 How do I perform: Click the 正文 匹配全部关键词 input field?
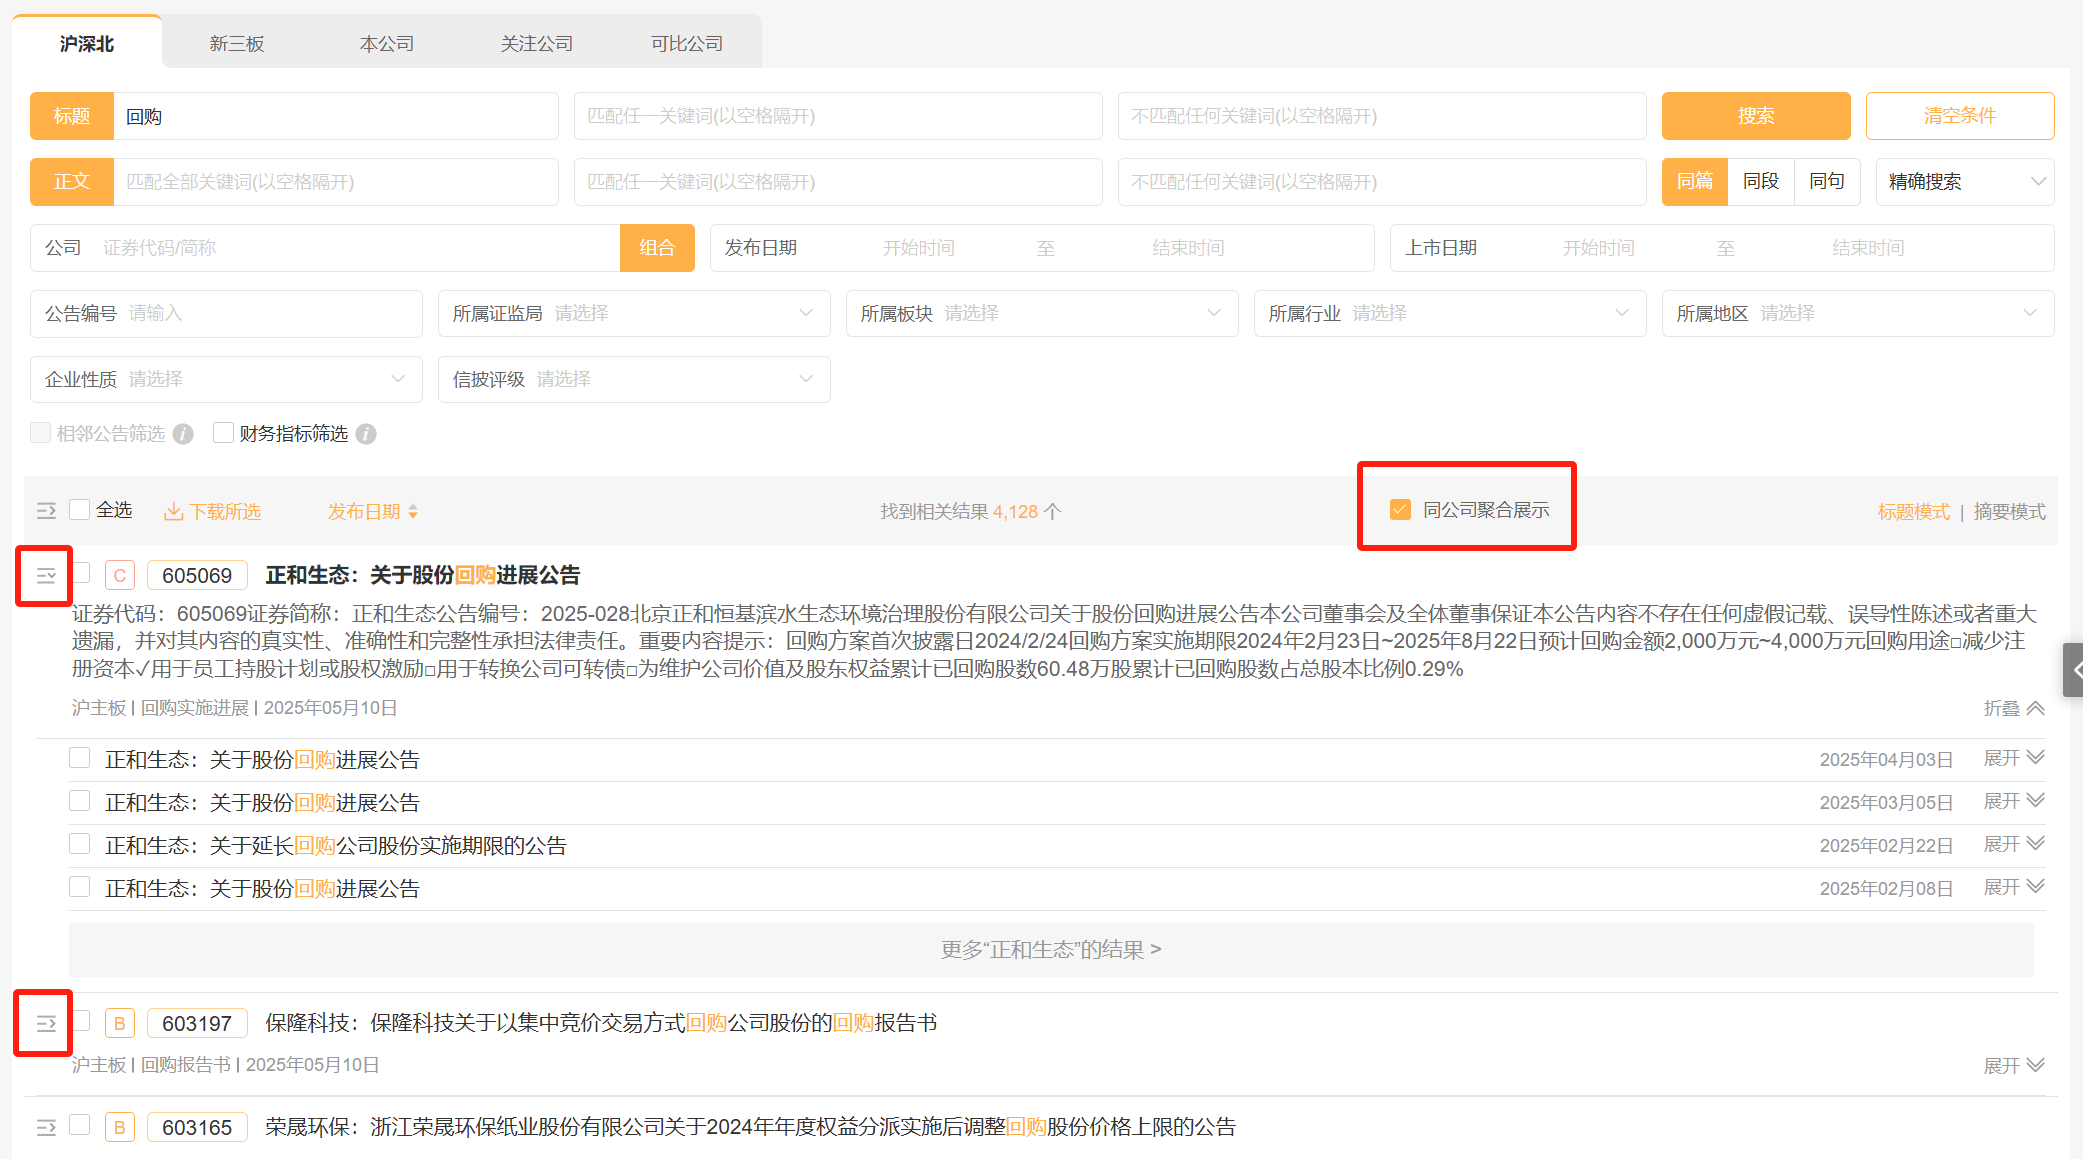tap(336, 182)
